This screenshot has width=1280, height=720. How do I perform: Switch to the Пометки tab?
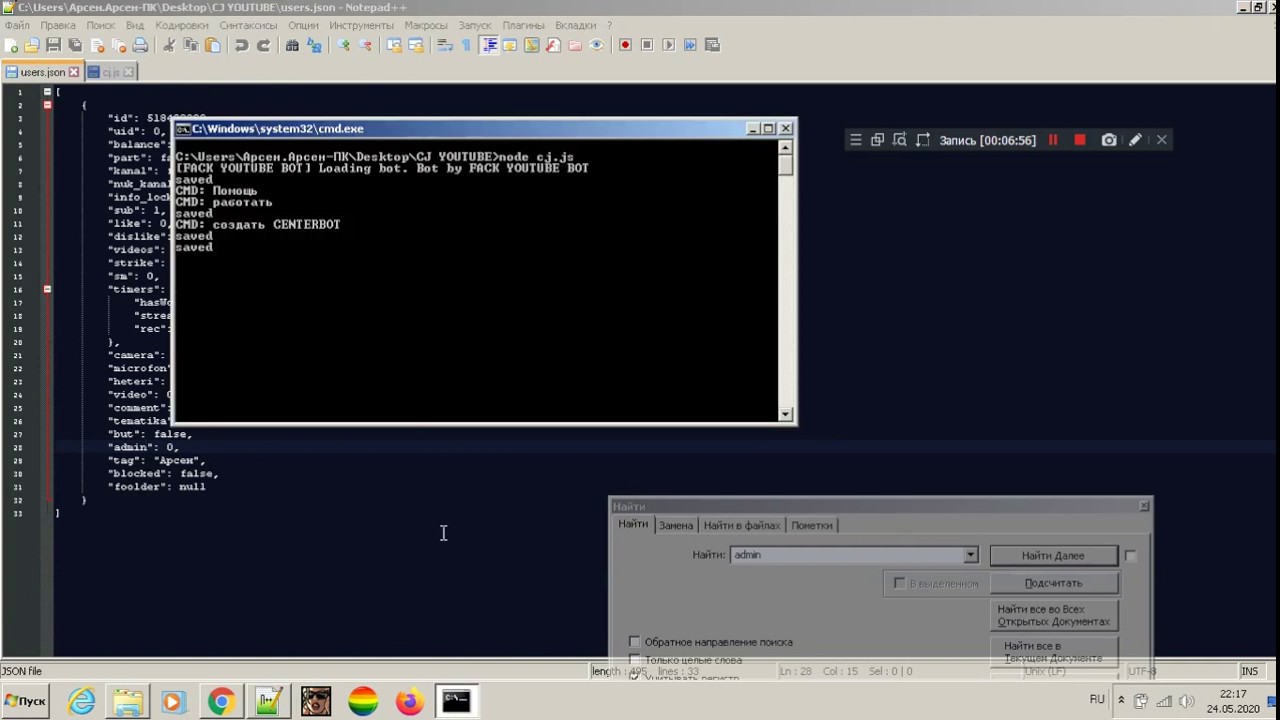tap(812, 525)
